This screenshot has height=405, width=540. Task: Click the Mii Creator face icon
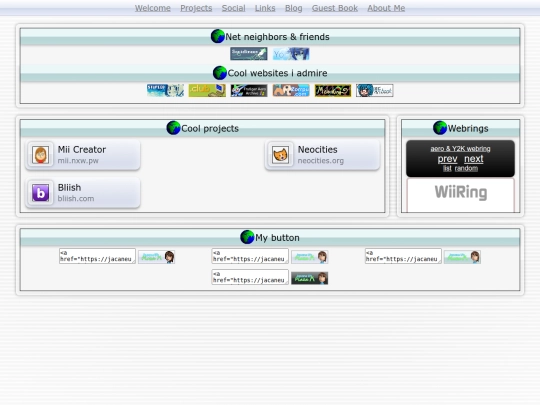click(x=41, y=155)
